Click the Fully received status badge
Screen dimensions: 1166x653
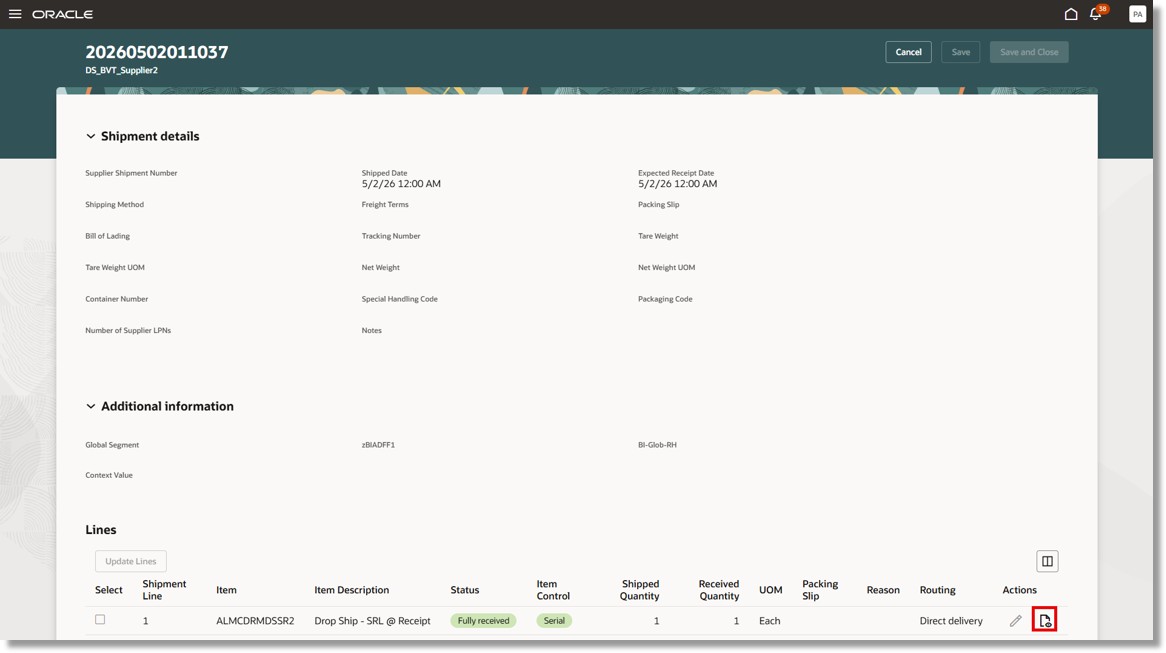point(483,620)
